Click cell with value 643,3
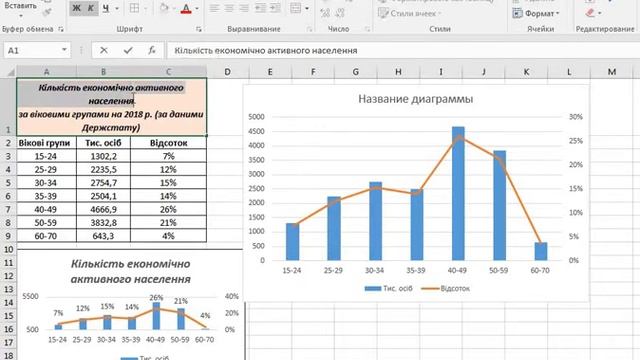 click(x=103, y=236)
